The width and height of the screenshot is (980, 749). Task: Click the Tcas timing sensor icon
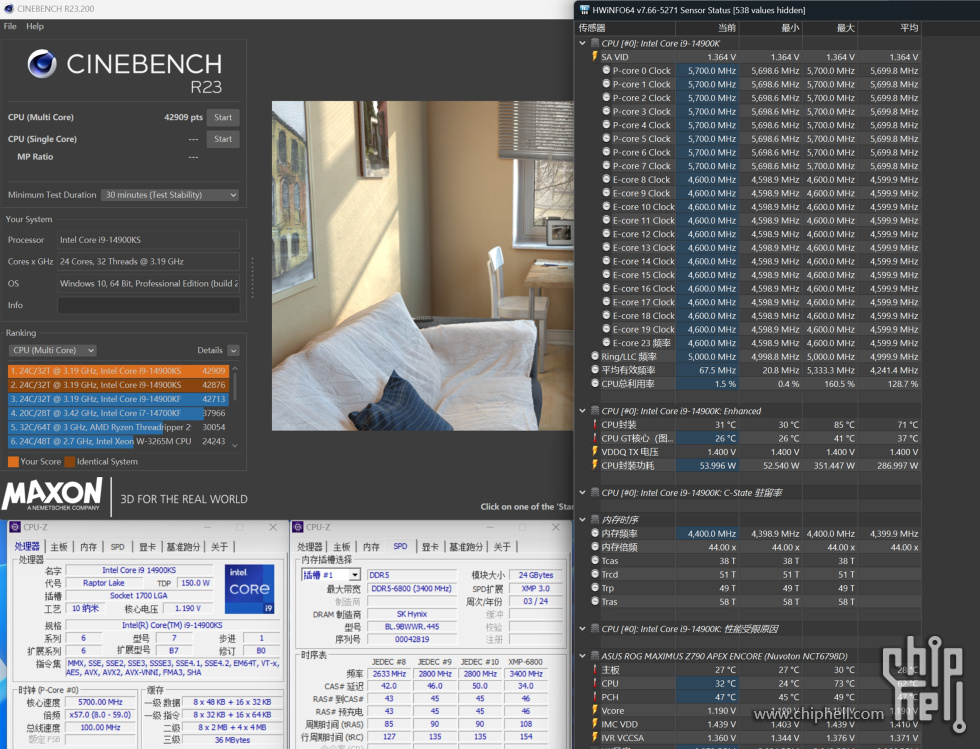click(x=595, y=560)
